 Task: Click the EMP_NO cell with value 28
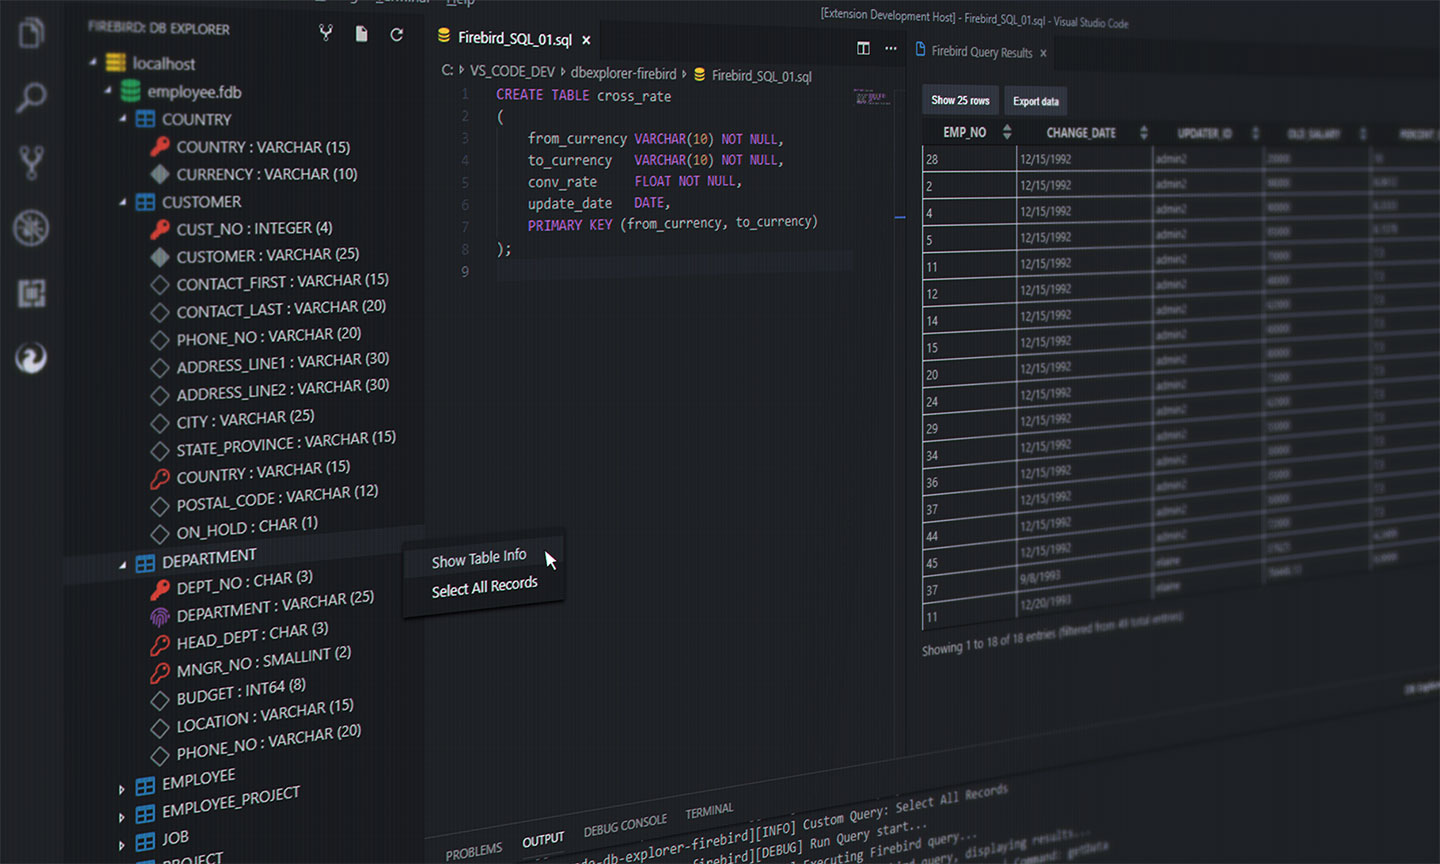968,159
